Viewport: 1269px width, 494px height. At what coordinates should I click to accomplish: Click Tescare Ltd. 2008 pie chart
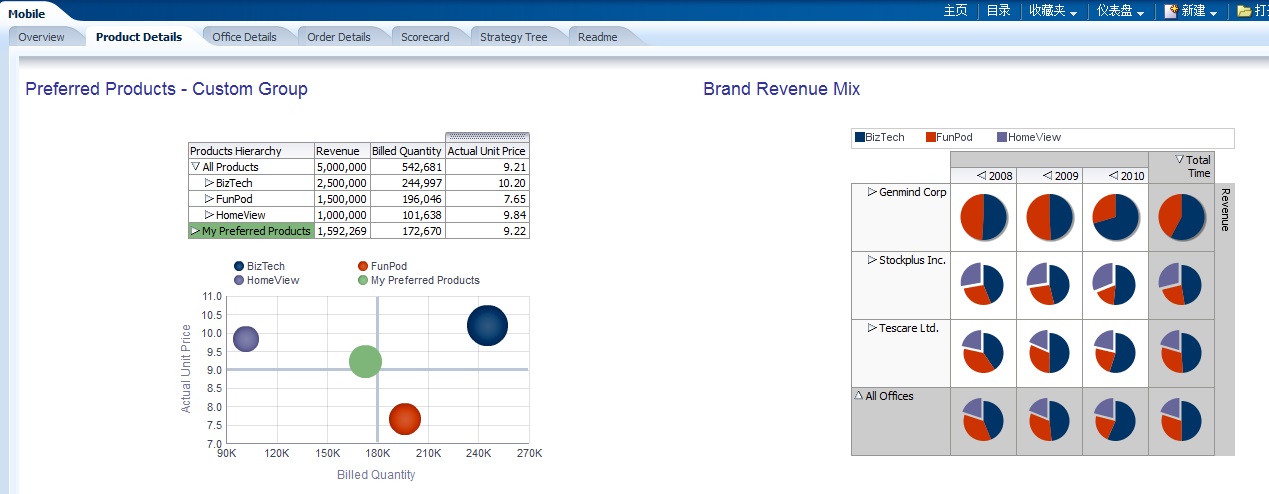tap(983, 352)
